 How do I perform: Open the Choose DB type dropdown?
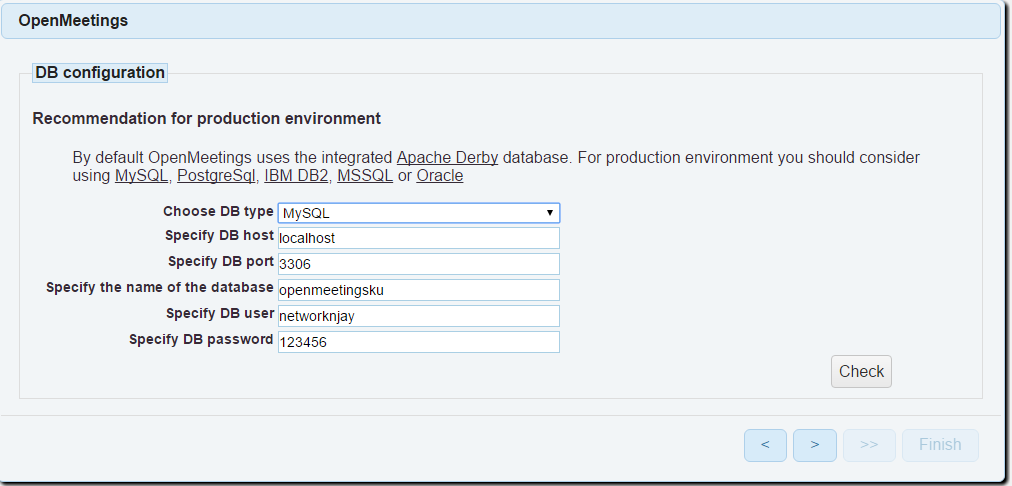point(419,213)
